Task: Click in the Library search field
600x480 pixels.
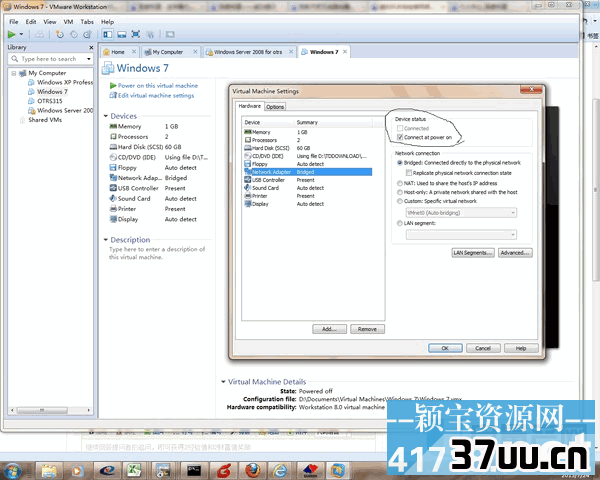Action: pos(49,59)
